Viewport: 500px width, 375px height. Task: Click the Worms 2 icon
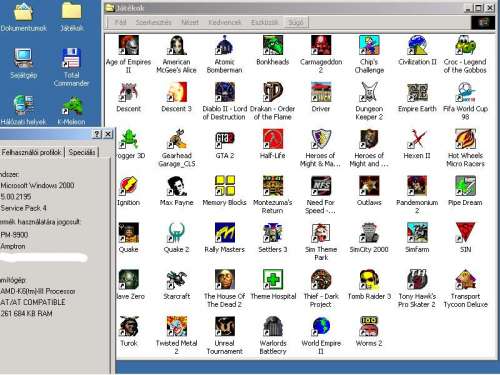369,326
